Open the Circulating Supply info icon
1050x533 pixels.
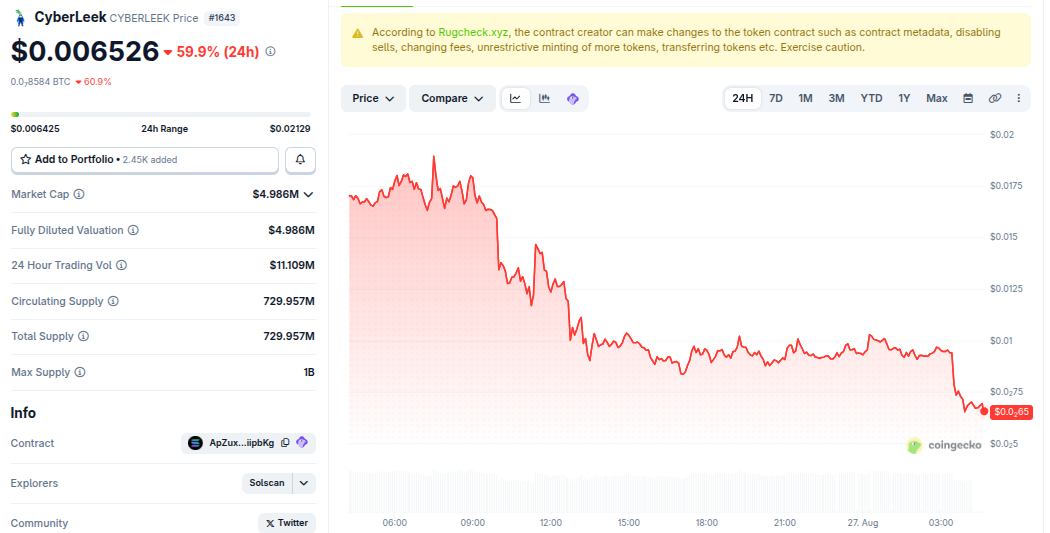click(113, 301)
